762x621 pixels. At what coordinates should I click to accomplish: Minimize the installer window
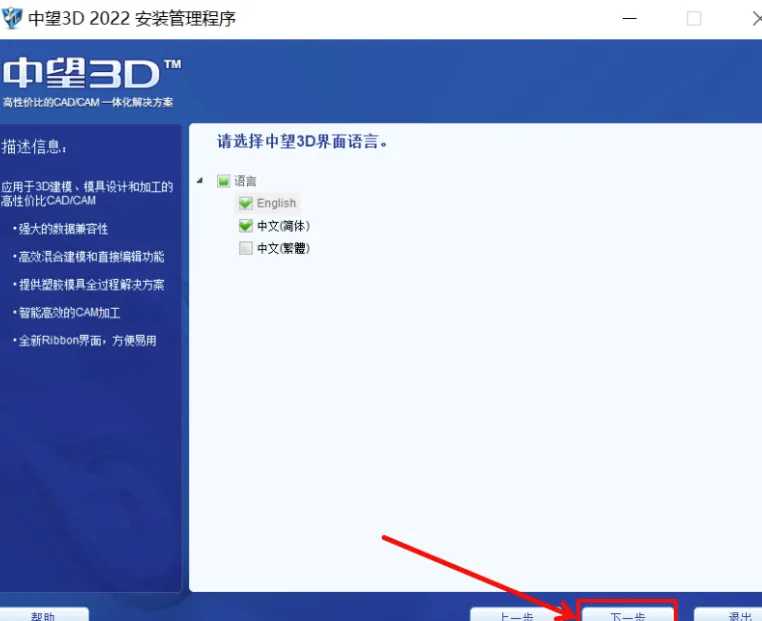[629, 18]
